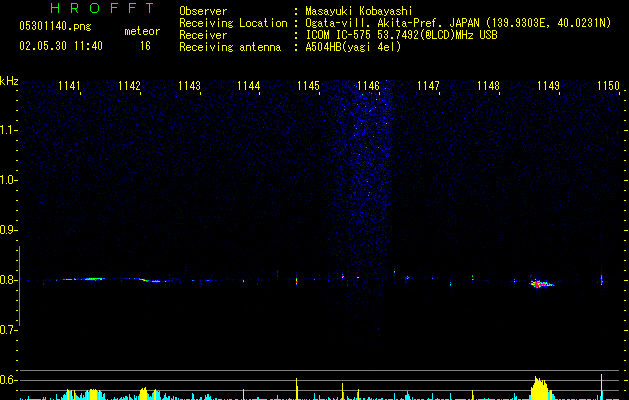The image size is (629, 400).
Task: Click time marker 1141
Action: tap(69, 86)
